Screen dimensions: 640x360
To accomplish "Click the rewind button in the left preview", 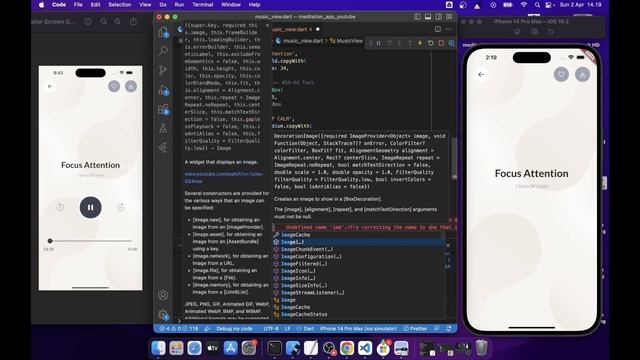I will coord(60,207).
